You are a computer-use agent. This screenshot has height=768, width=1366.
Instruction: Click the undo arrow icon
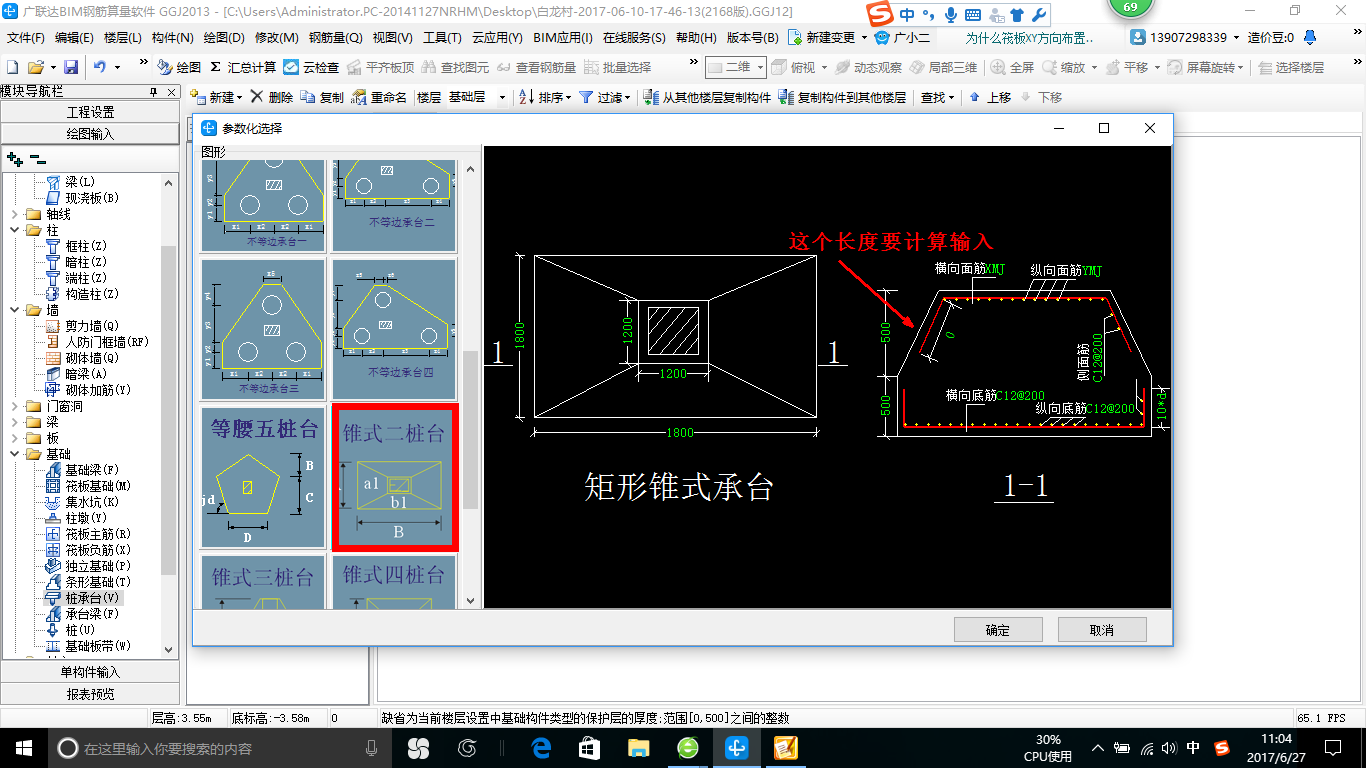coord(100,67)
